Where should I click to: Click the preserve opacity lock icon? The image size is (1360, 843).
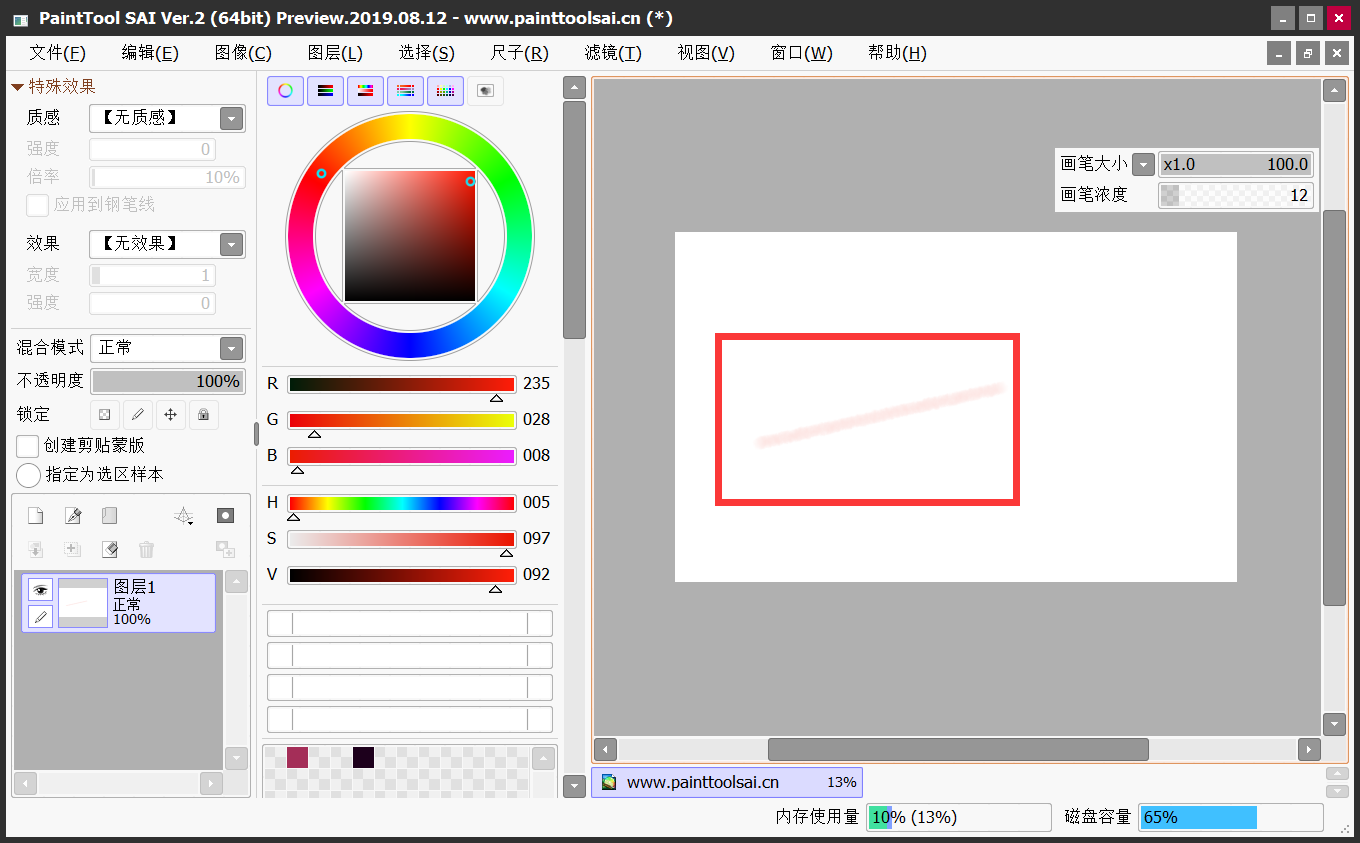tap(105, 414)
